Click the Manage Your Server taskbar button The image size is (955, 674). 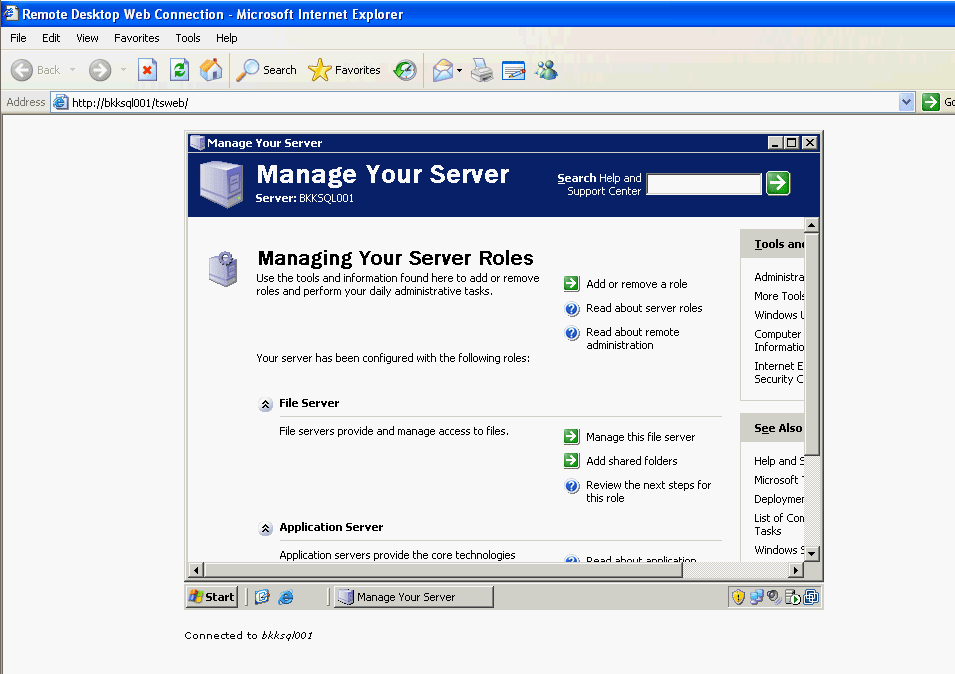(x=414, y=597)
